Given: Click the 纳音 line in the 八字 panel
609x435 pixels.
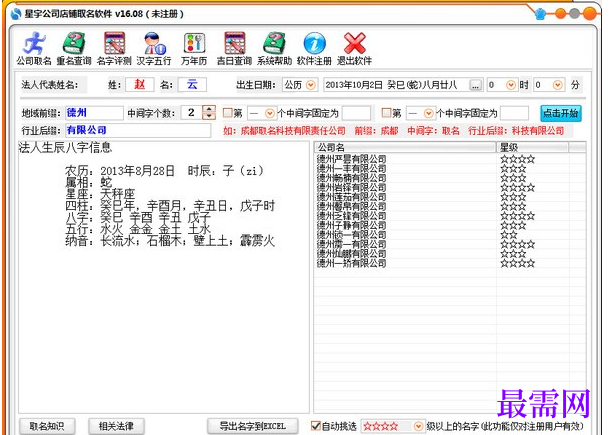Looking at the screenshot, I should click(x=170, y=241).
